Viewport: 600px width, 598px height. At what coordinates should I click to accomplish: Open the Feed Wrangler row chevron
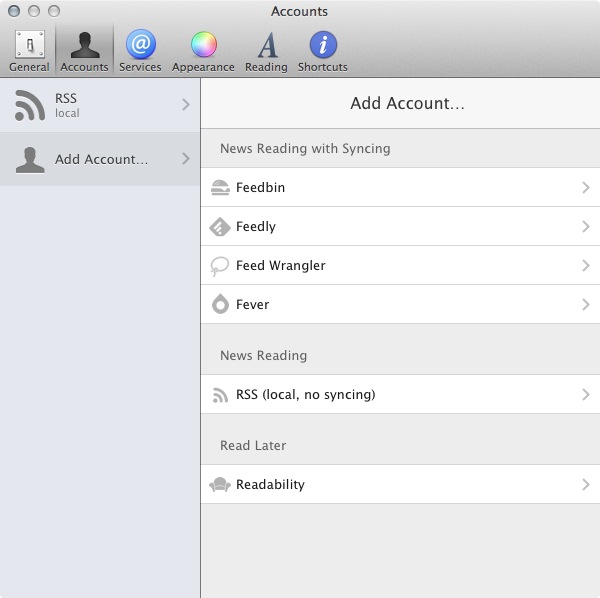tap(585, 266)
